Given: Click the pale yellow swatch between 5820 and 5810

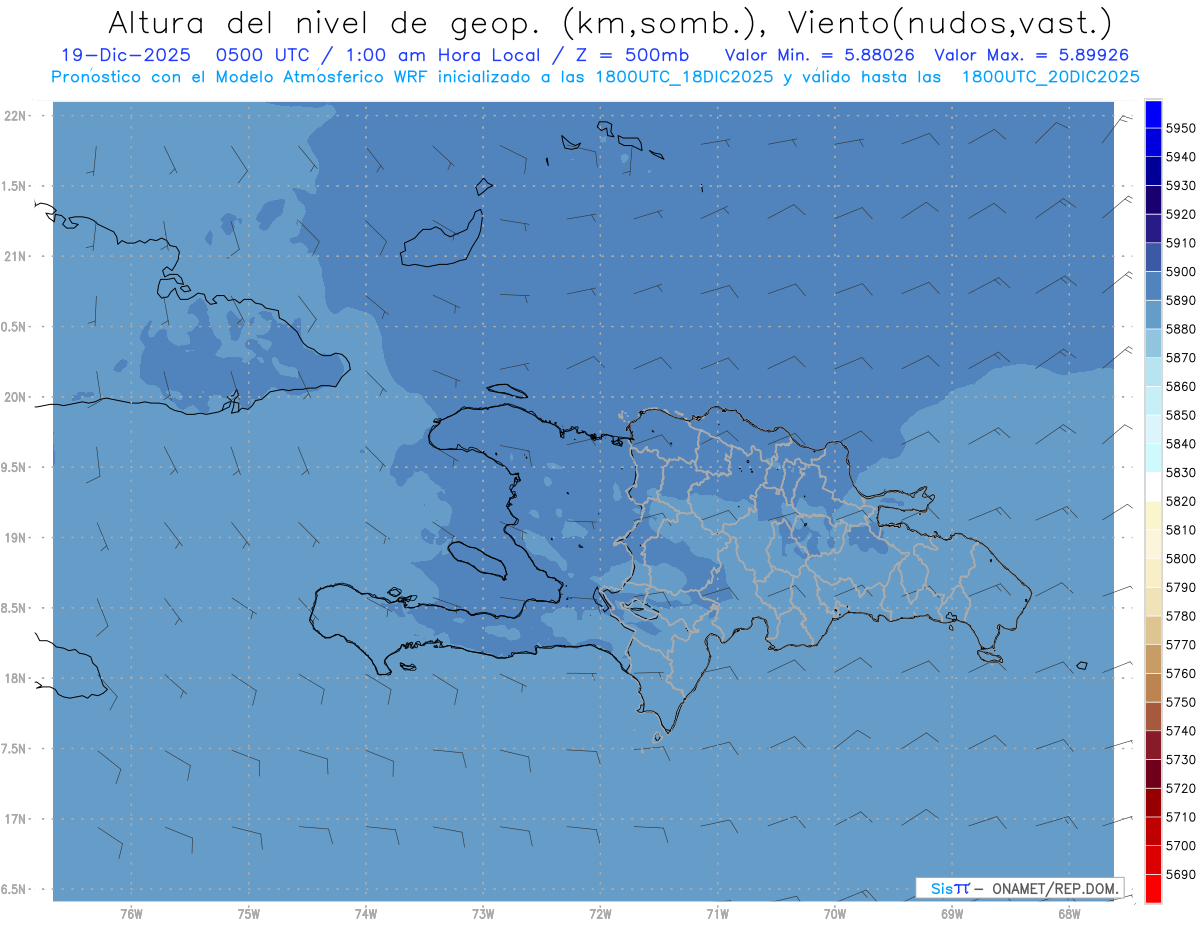Looking at the screenshot, I should click(x=1152, y=515).
